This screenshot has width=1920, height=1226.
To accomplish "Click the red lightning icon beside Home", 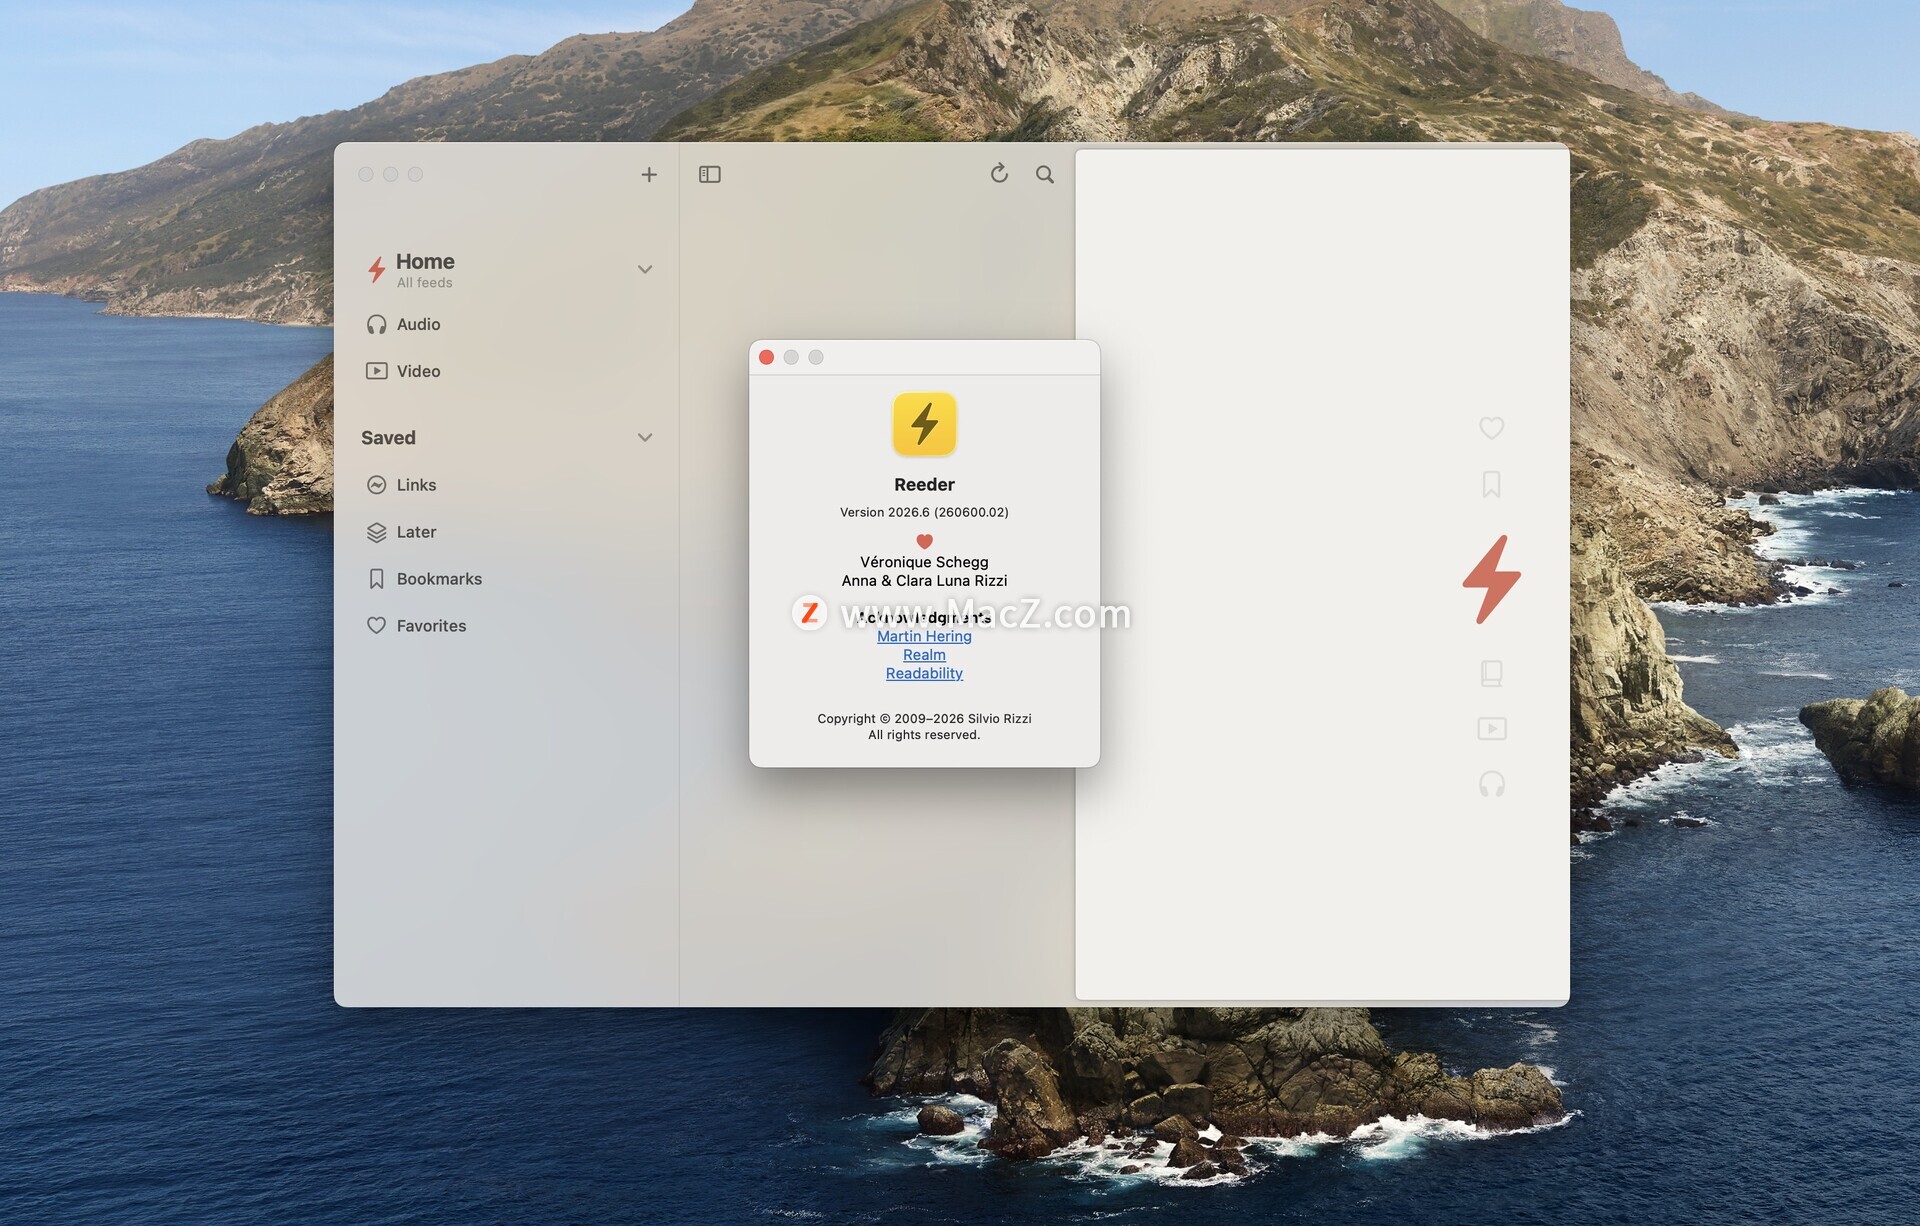I will (376, 269).
